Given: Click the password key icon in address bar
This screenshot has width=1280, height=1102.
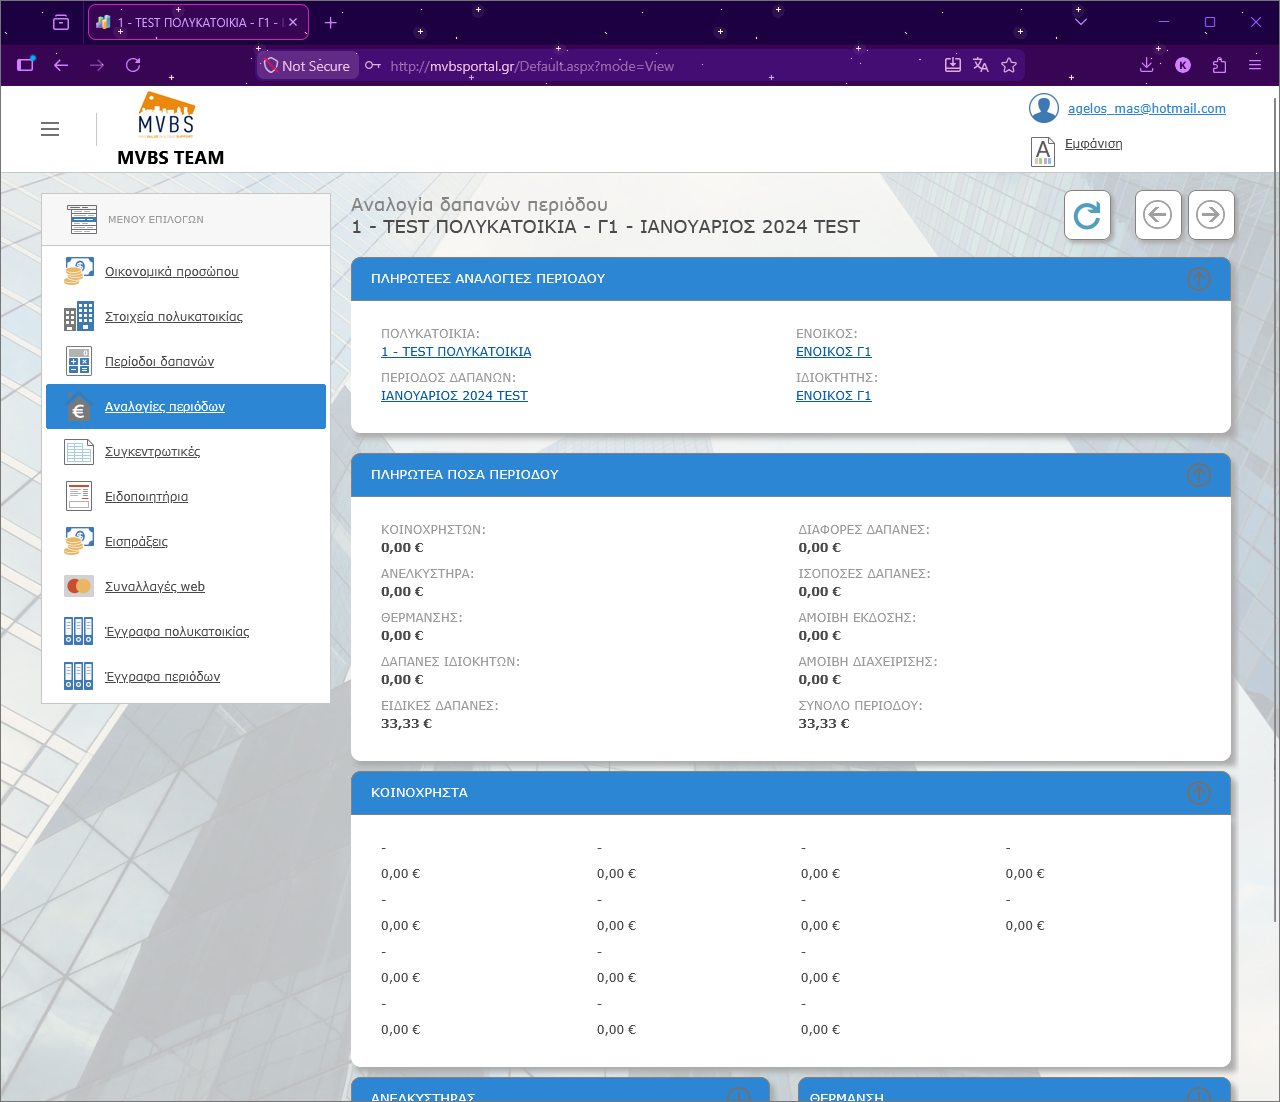Looking at the screenshot, I should coord(373,65).
